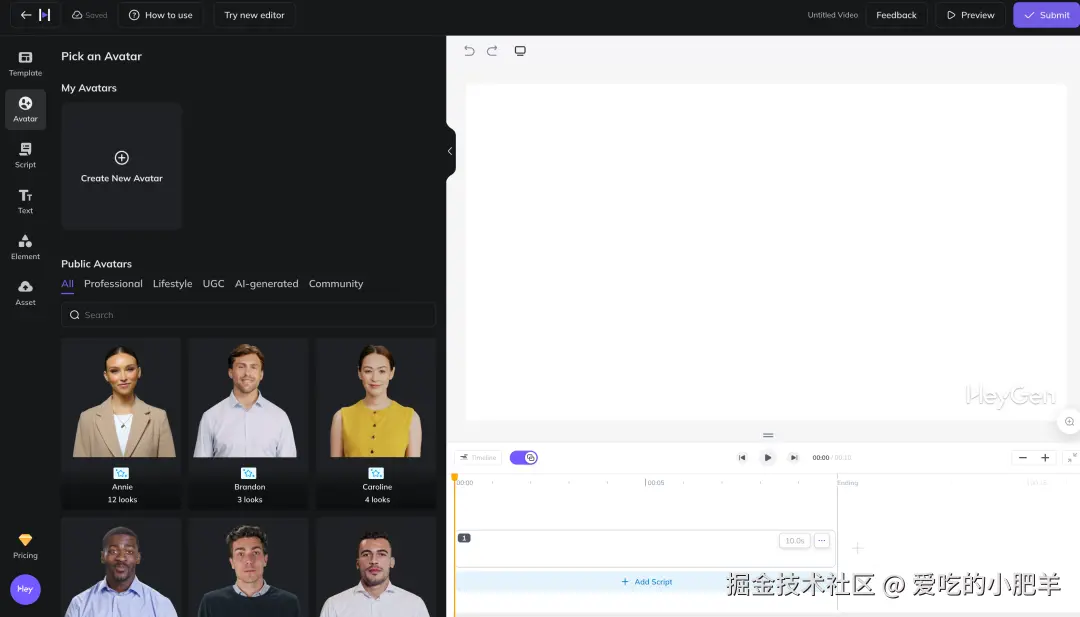Viewport: 1080px width, 617px height.
Task: Click the Submit button
Action: point(1044,15)
